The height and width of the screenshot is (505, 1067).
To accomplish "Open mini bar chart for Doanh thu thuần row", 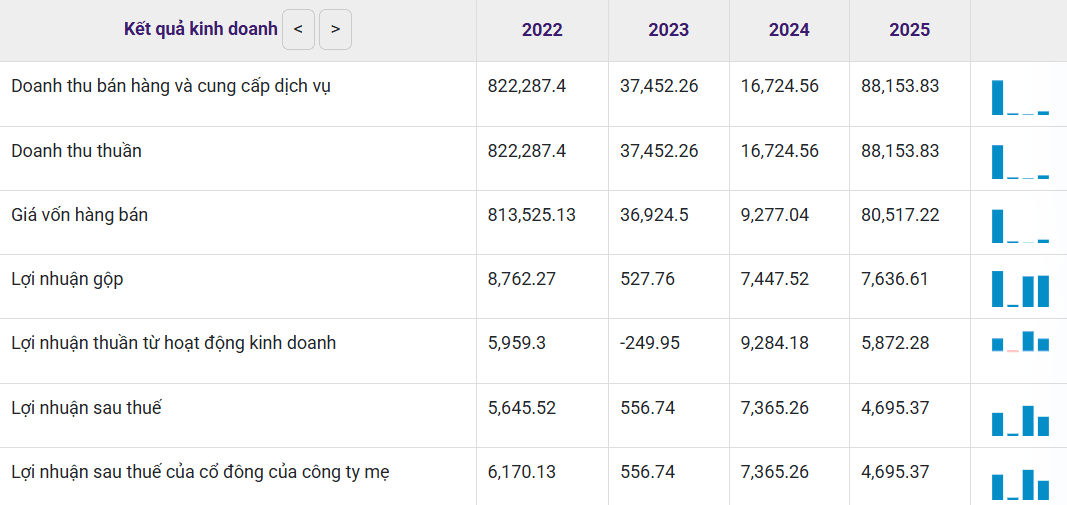I will (x=1020, y=162).
